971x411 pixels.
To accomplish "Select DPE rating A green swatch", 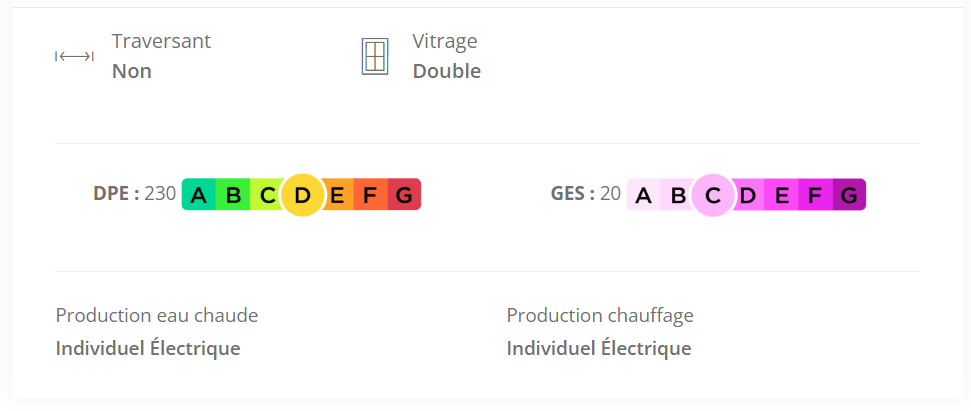I will pyautogui.click(x=199, y=195).
